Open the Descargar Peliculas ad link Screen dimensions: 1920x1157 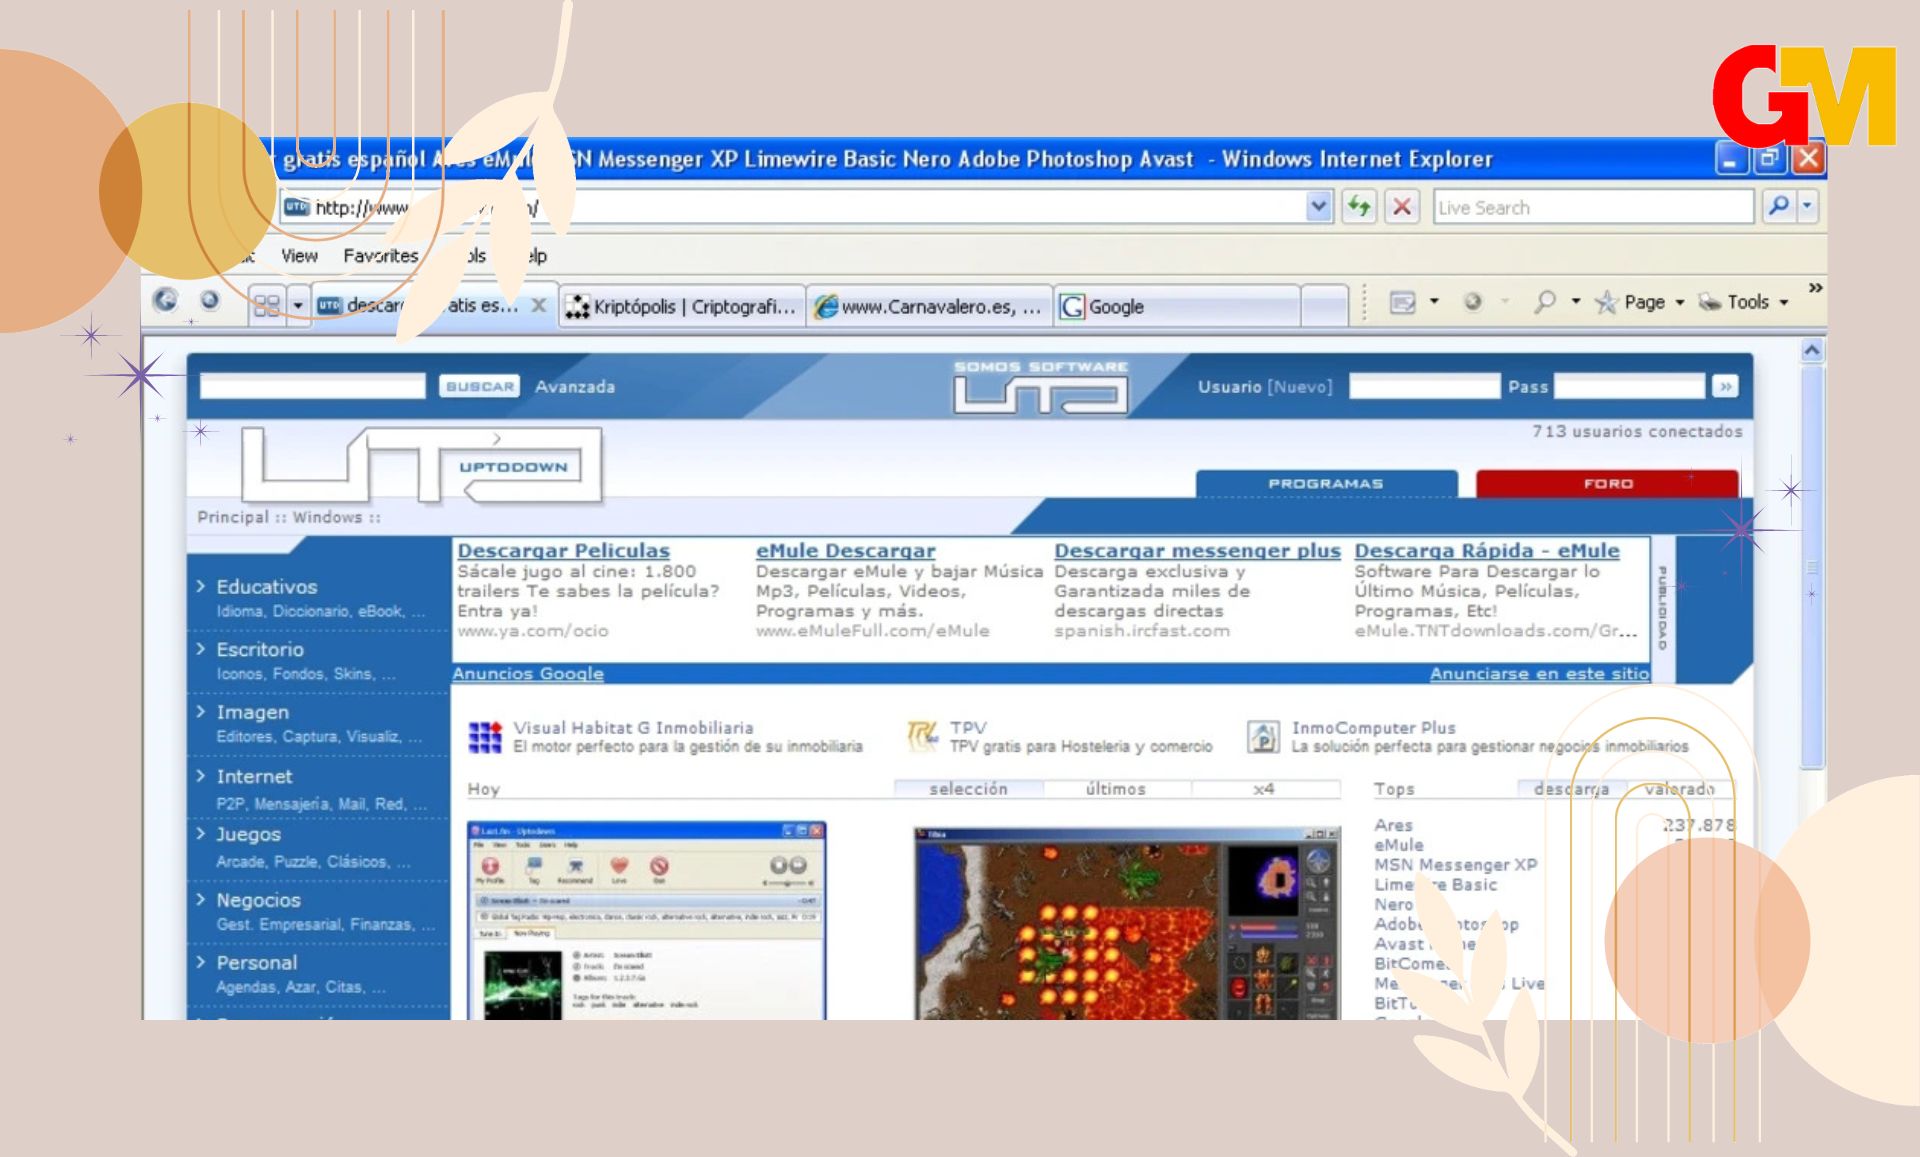(564, 550)
